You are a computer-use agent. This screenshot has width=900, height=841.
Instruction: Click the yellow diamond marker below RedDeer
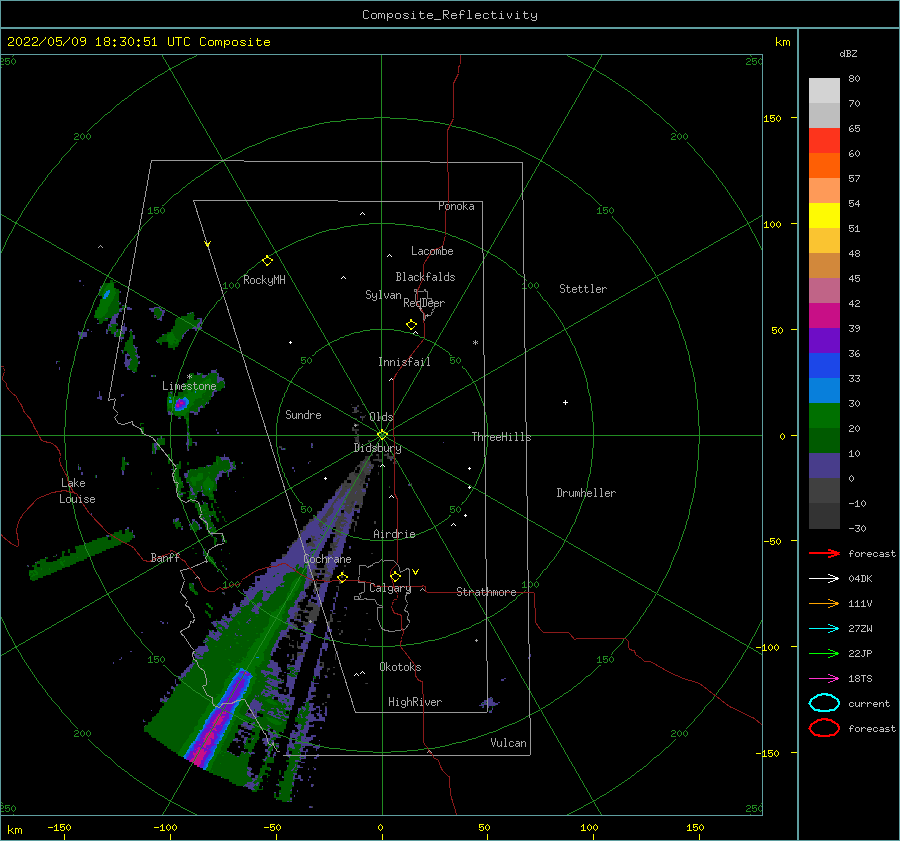pos(411,325)
